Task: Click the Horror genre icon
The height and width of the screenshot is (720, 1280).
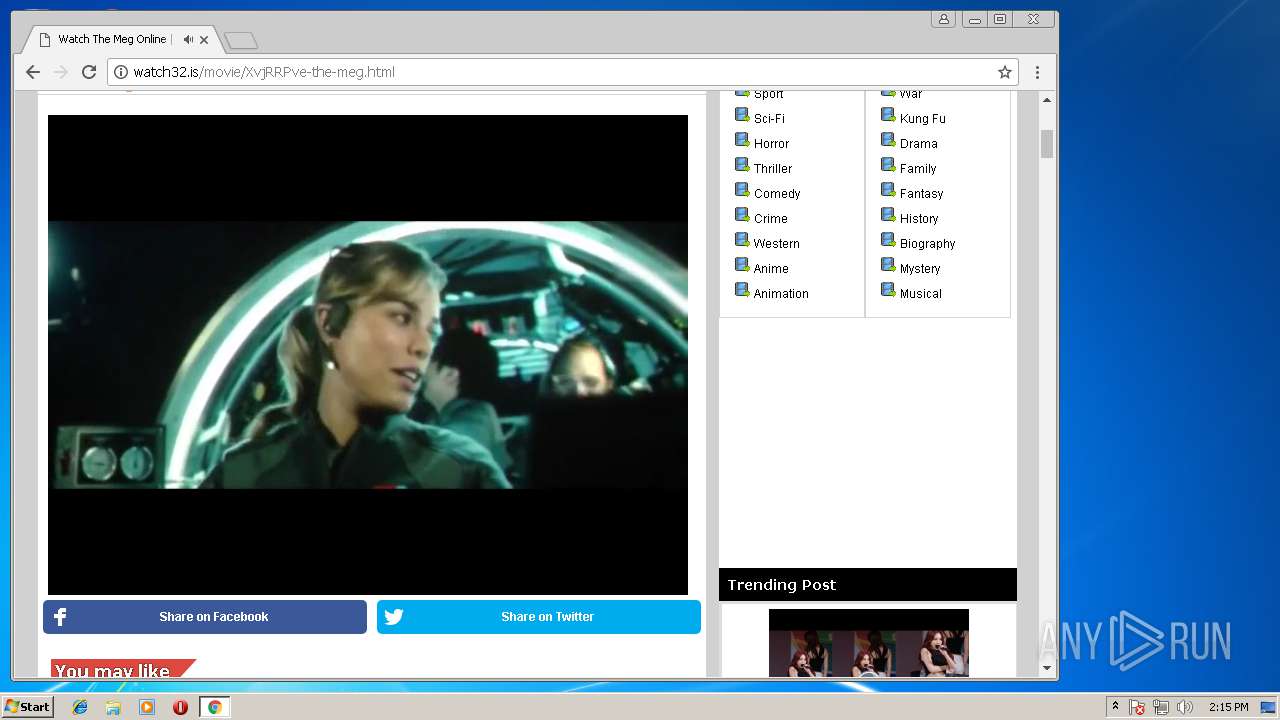Action: coord(742,140)
